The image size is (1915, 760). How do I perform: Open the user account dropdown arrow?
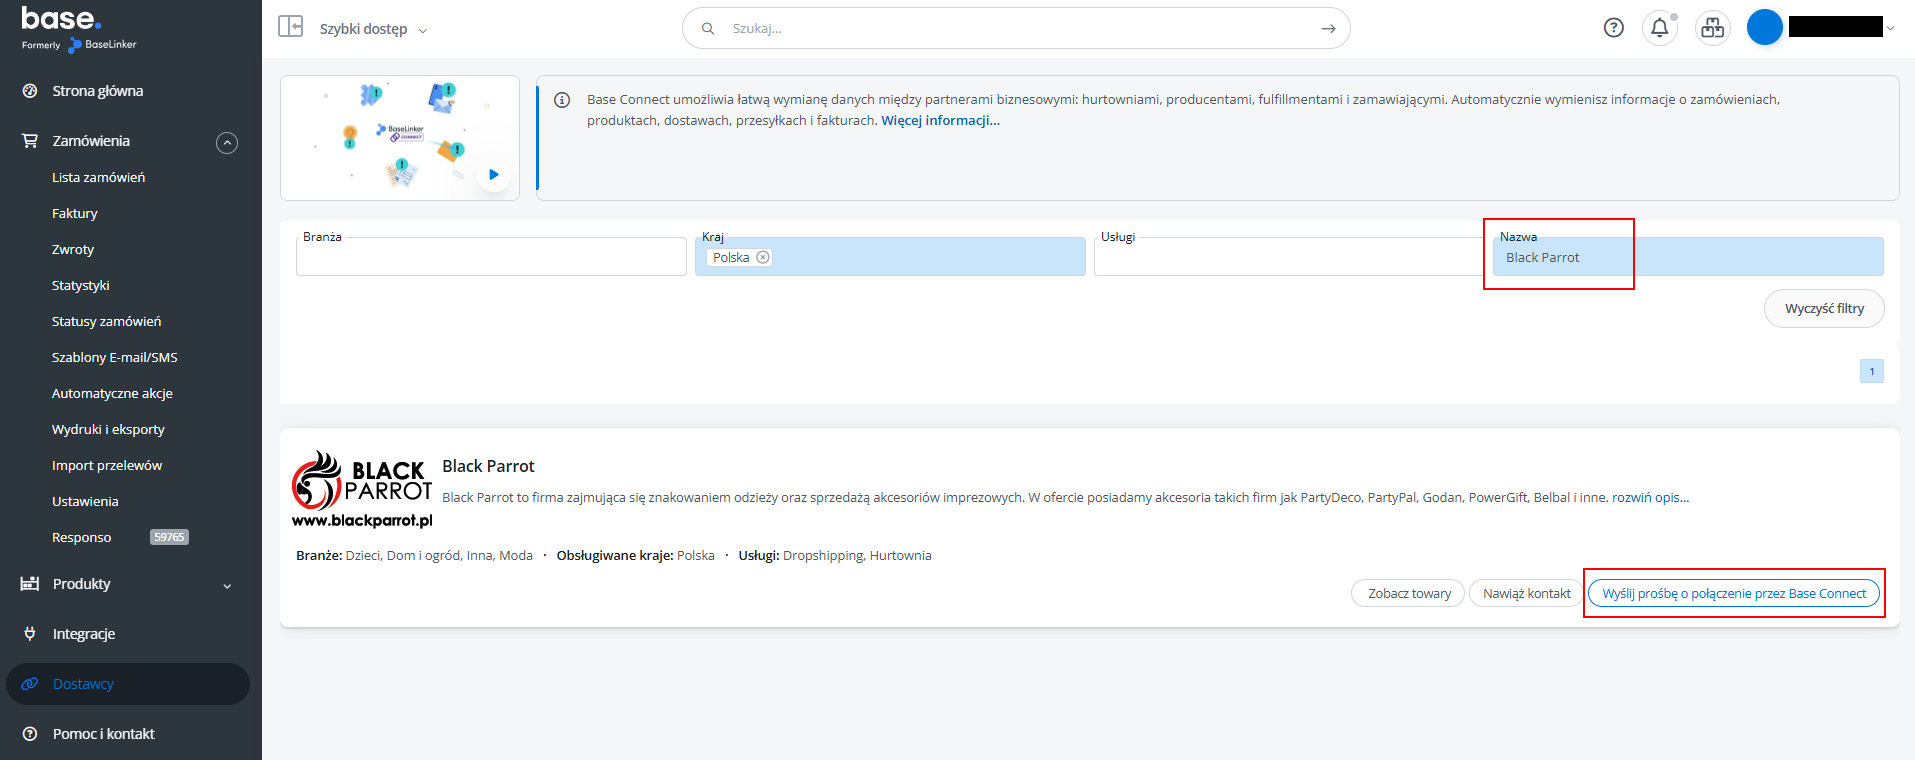coord(1890,28)
